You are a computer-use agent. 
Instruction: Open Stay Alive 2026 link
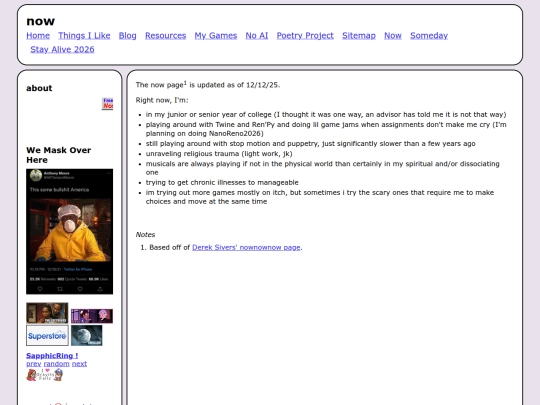pos(62,49)
